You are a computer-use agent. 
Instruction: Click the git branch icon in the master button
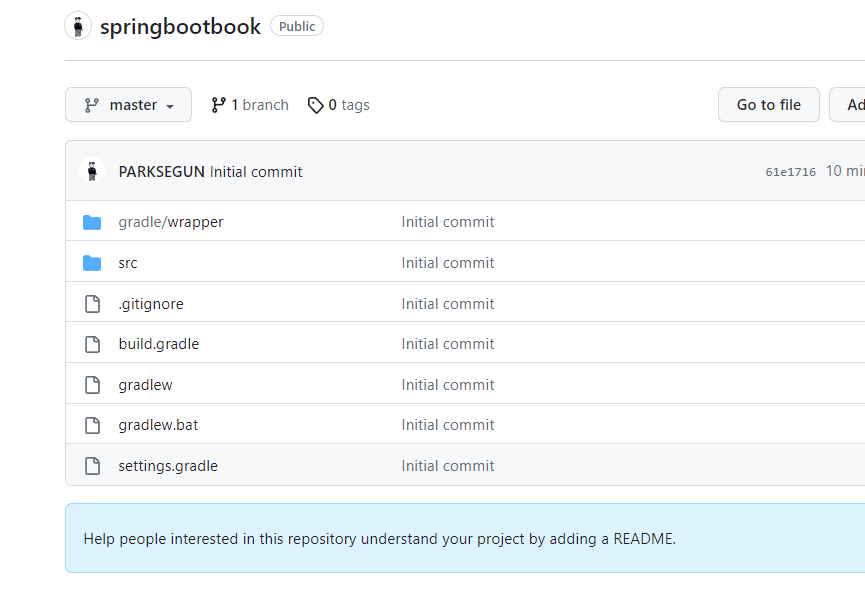tap(92, 105)
